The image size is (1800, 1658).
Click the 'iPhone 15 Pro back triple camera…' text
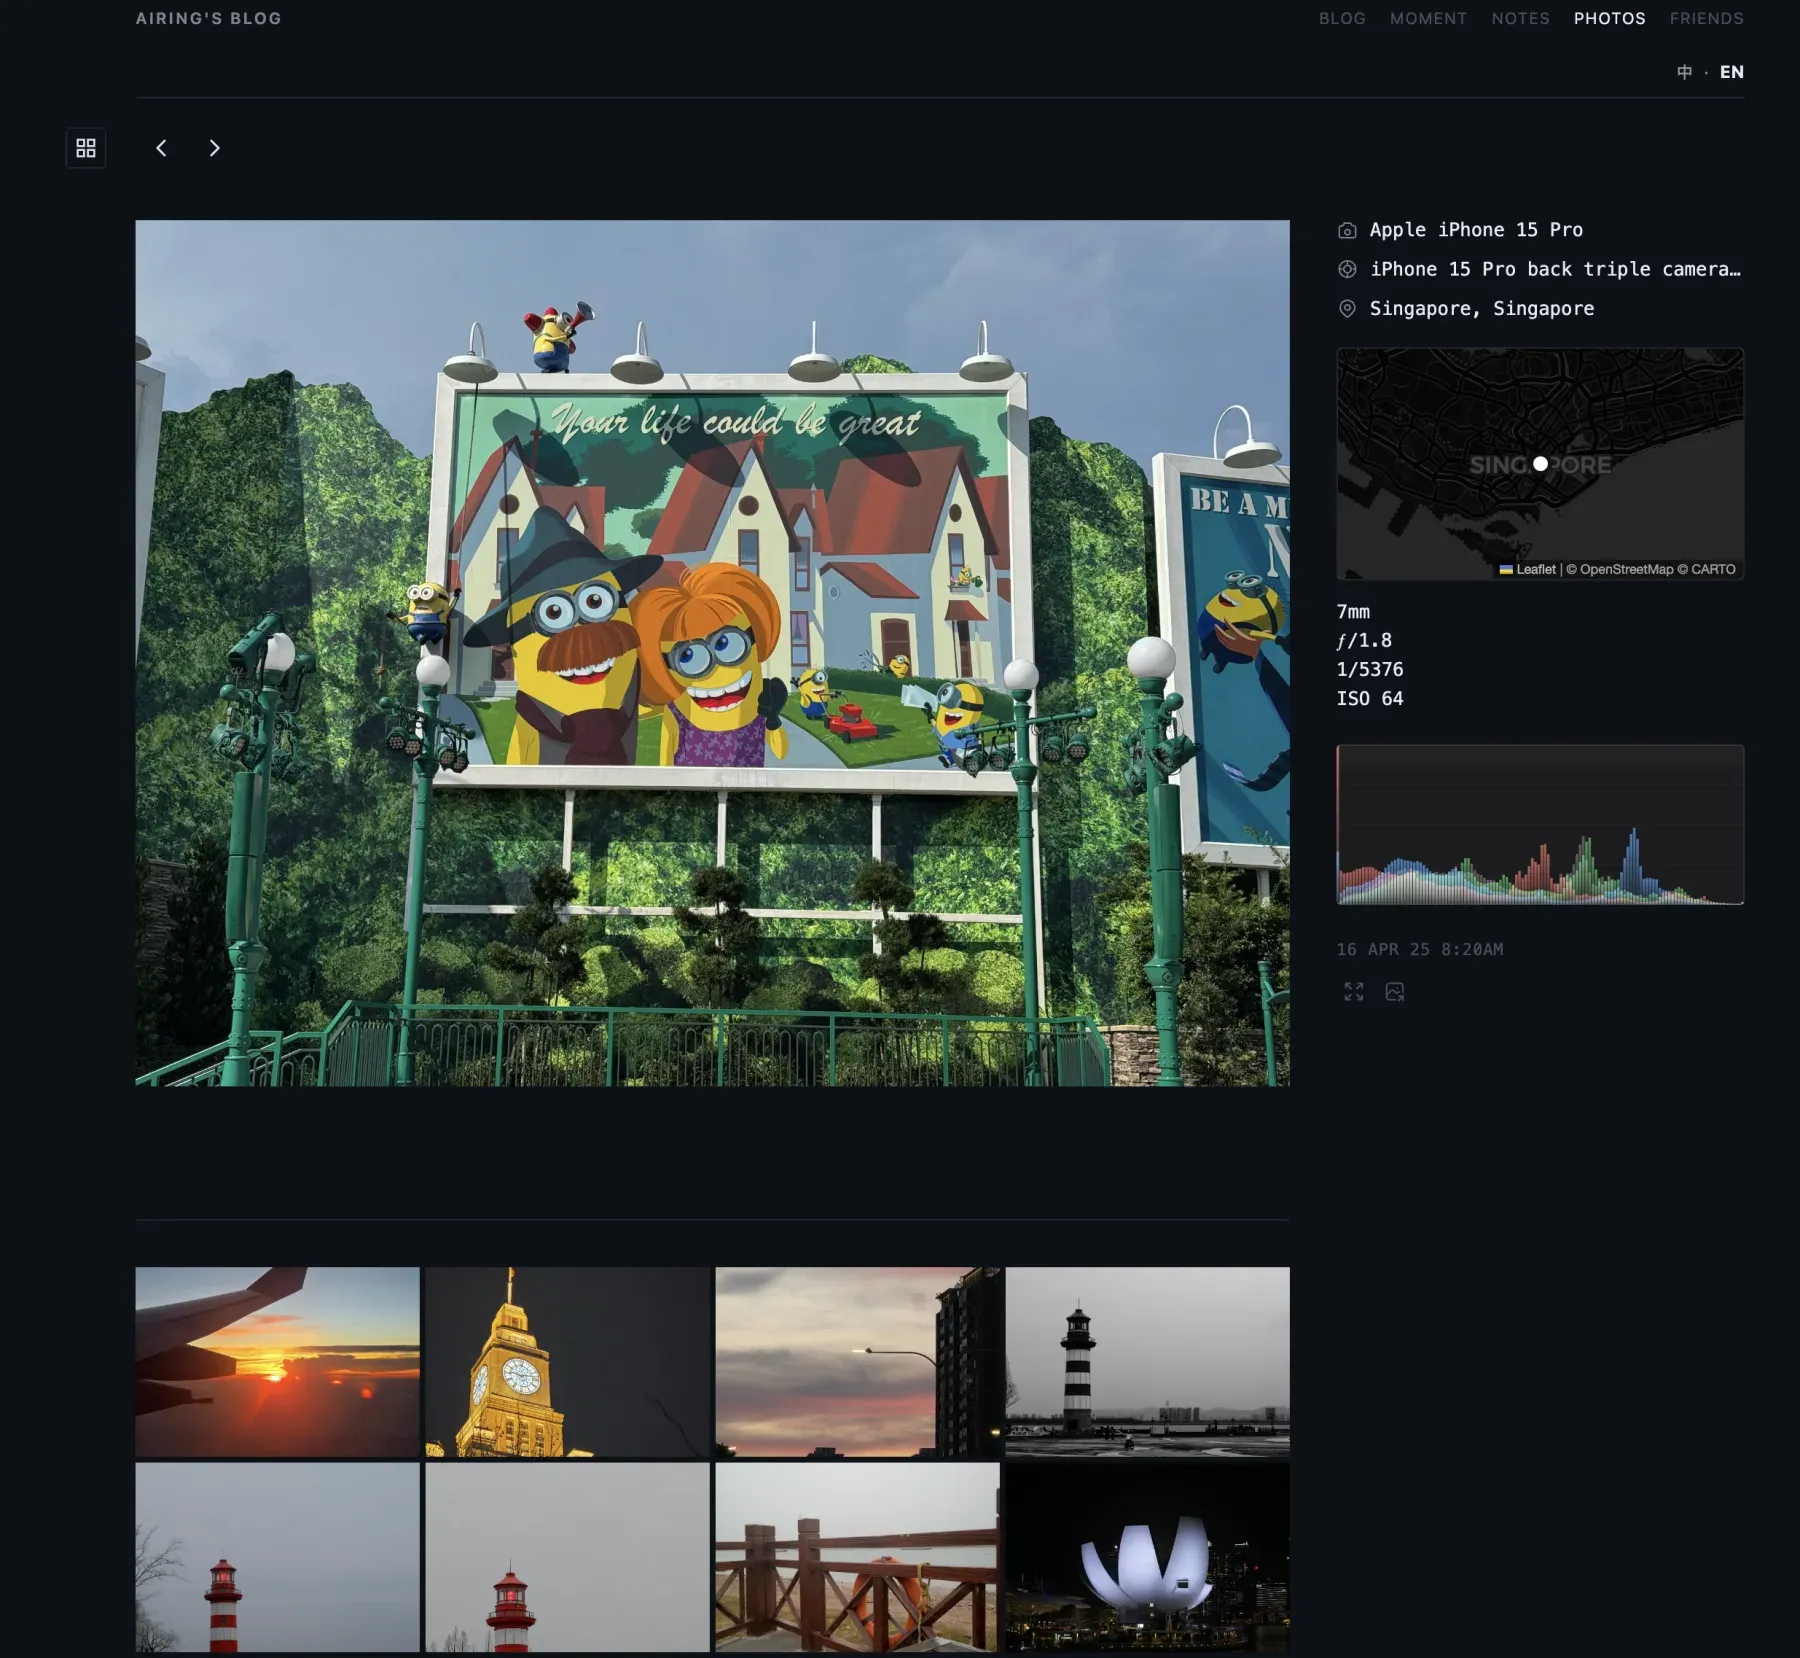1555,269
